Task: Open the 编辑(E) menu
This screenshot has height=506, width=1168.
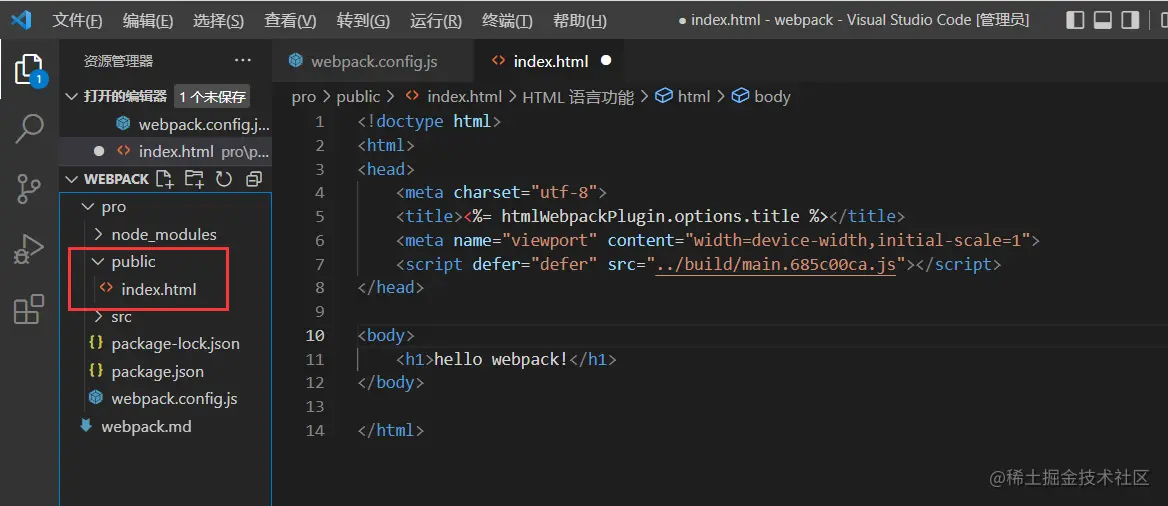Action: [x=147, y=21]
